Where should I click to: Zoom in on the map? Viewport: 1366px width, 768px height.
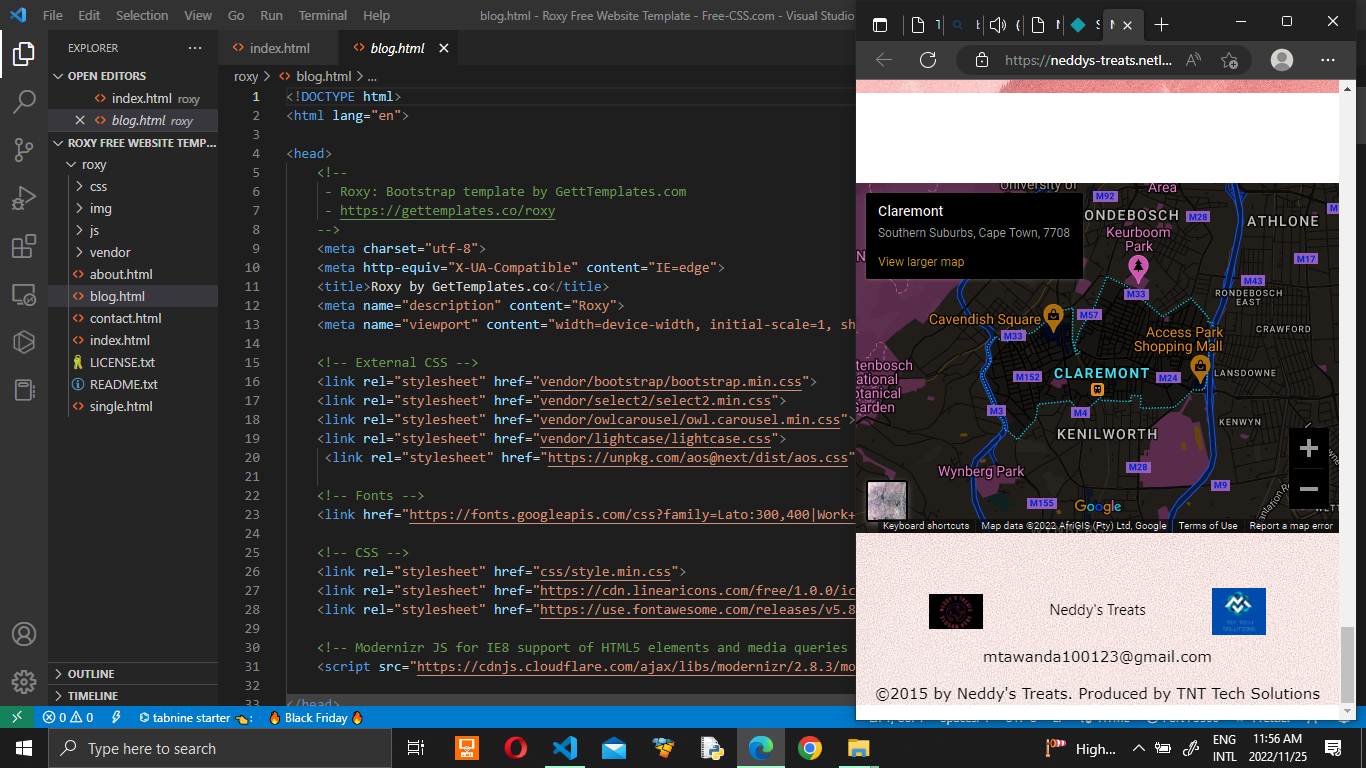tap(1308, 449)
